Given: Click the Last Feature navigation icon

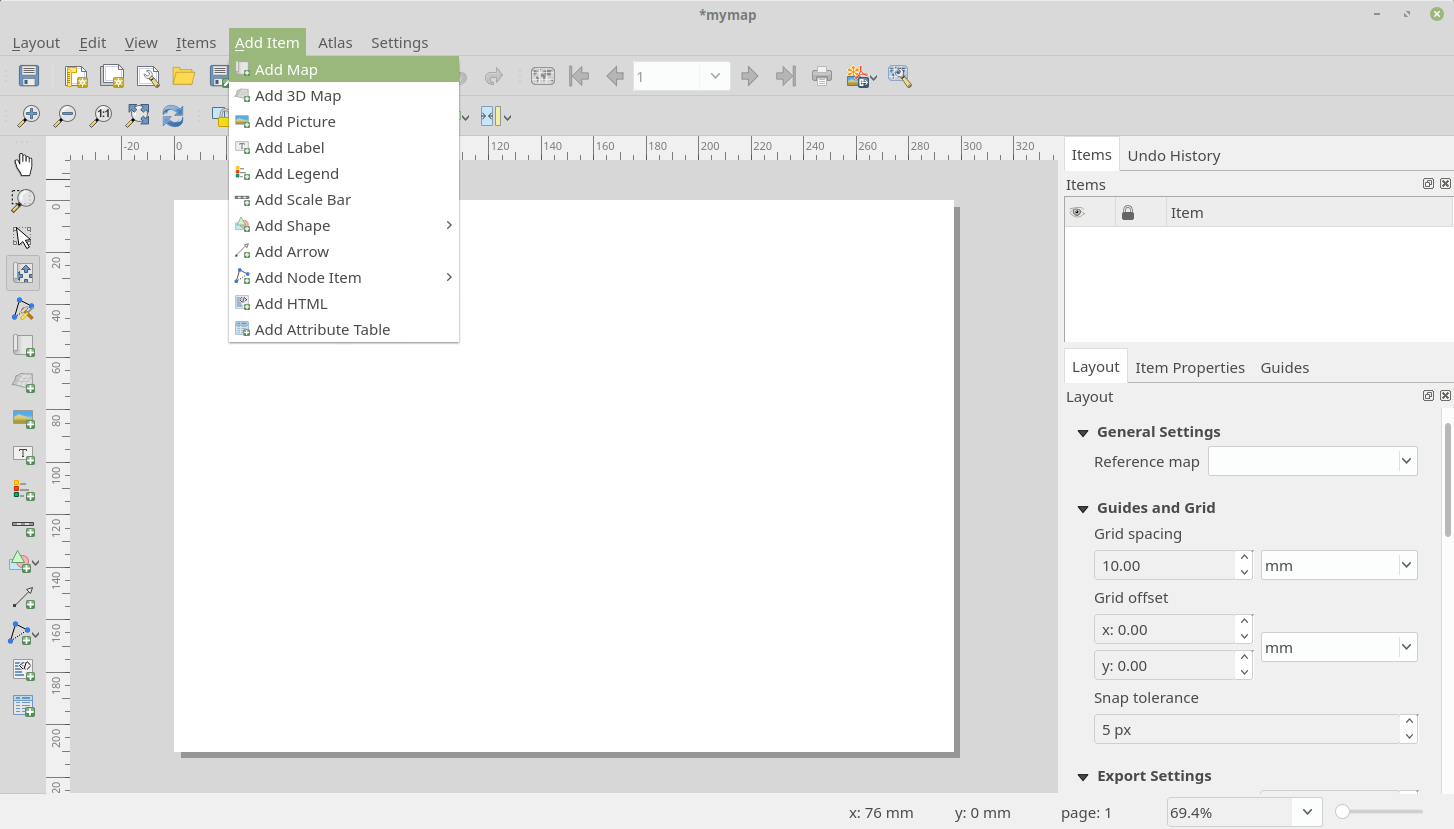Looking at the screenshot, I should (x=786, y=76).
